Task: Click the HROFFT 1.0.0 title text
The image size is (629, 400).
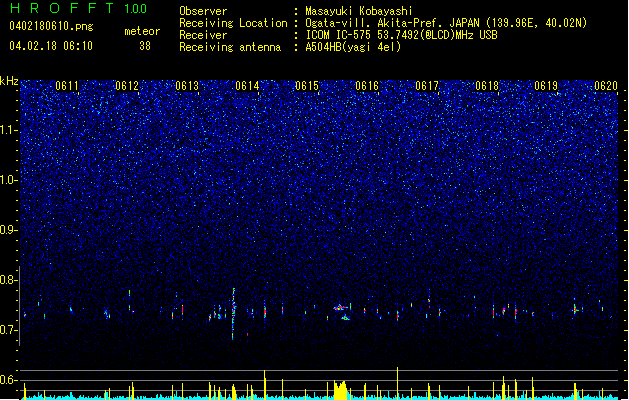Action: click(x=79, y=8)
